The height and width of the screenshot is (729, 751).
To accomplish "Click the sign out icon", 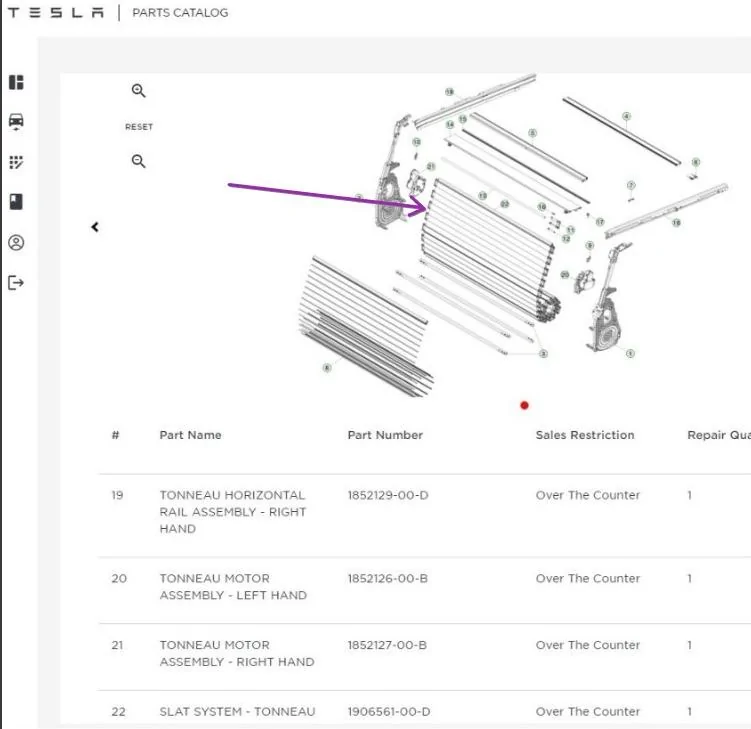I will click(x=16, y=283).
